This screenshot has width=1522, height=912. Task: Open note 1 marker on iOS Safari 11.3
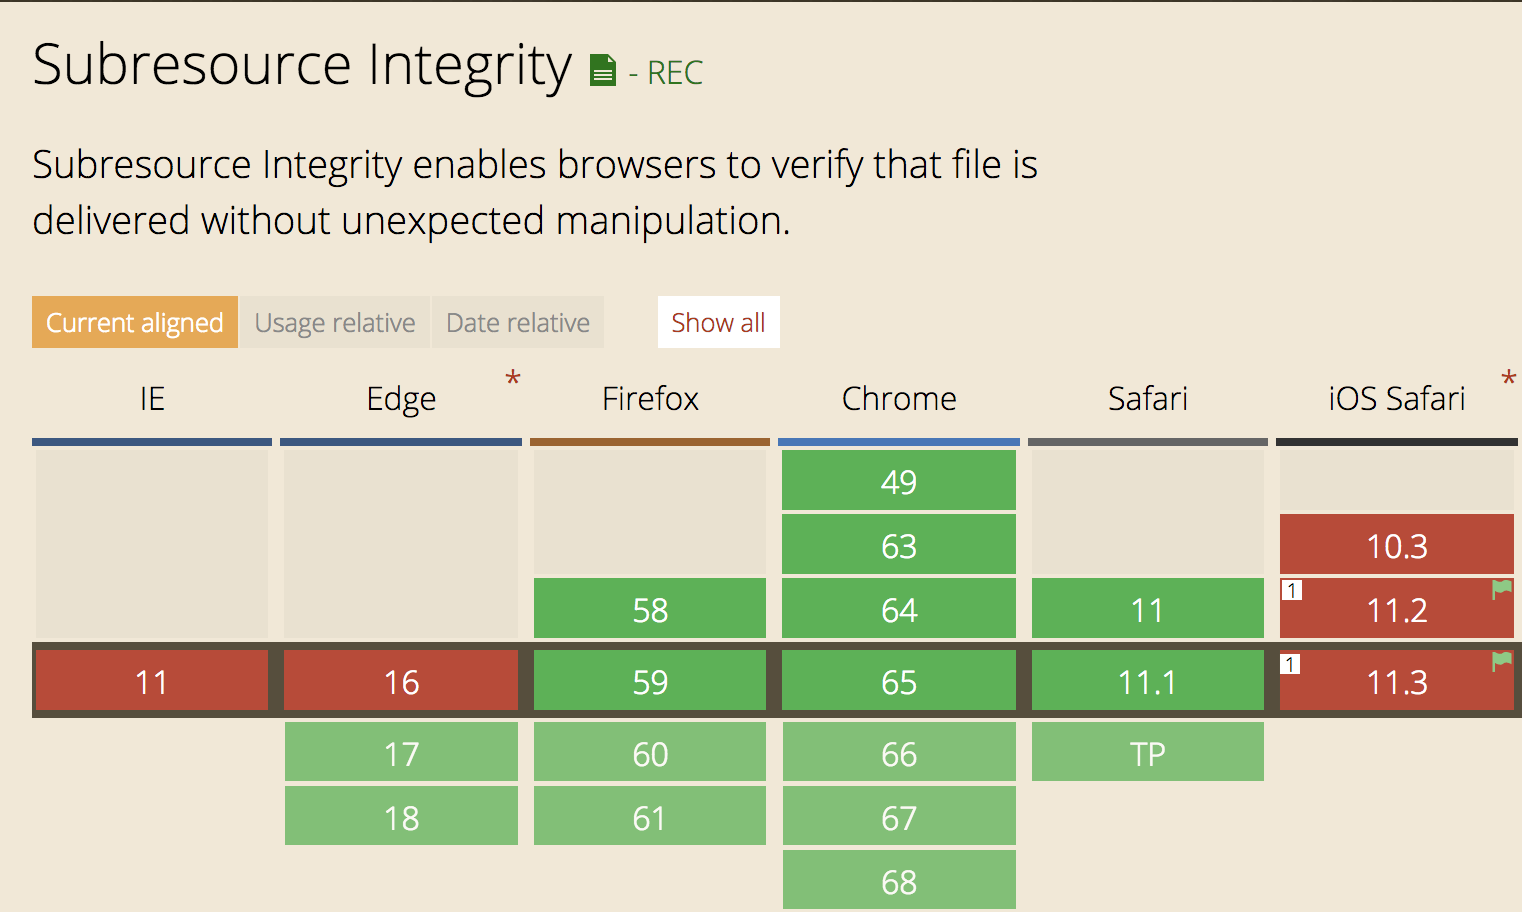1291,664
